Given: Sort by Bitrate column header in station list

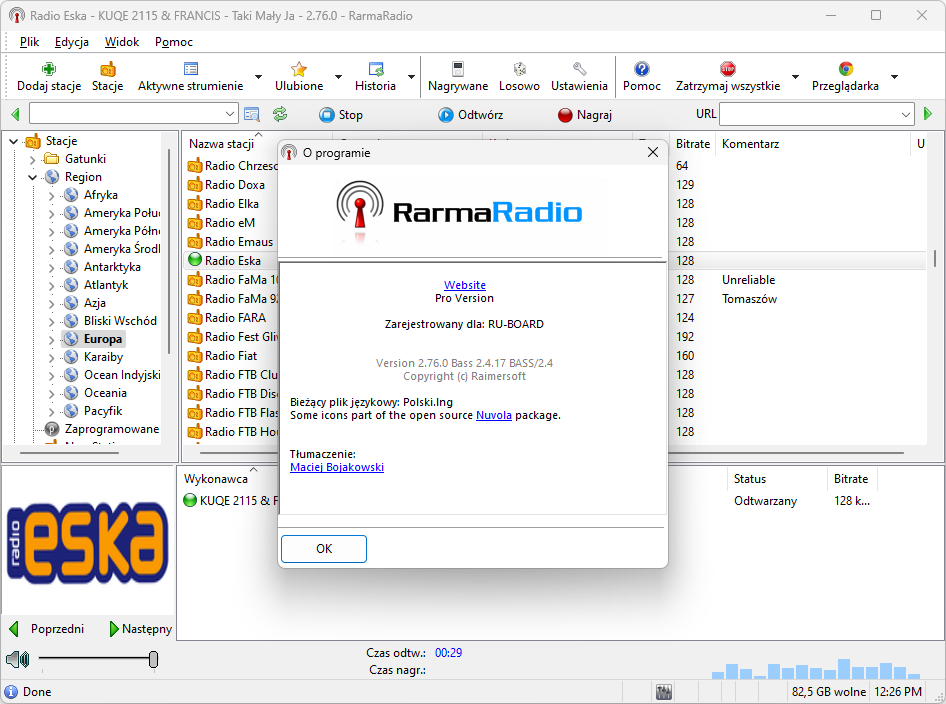Looking at the screenshot, I should click(693, 144).
